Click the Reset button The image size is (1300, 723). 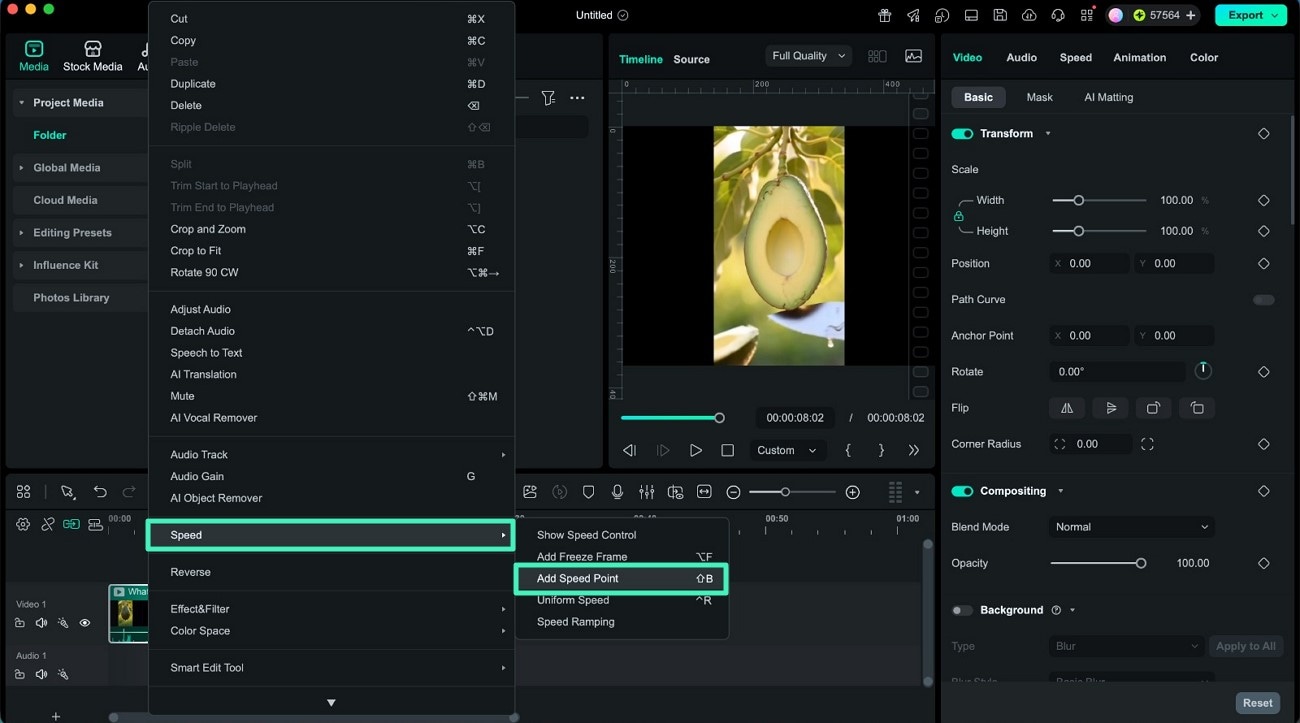(1257, 703)
